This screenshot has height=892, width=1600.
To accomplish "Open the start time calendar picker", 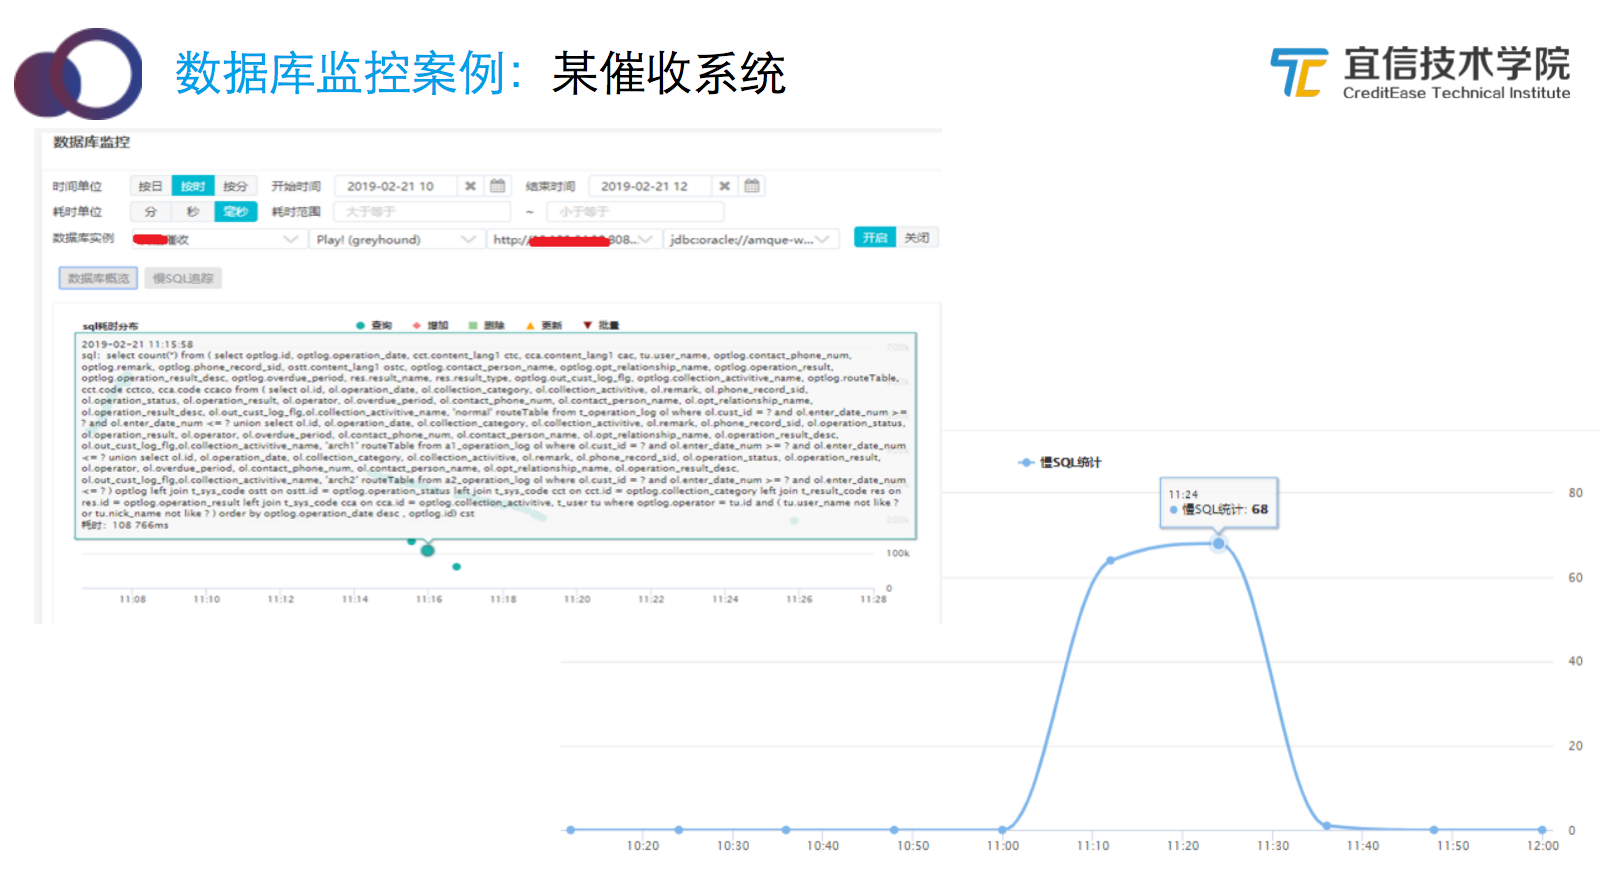I will [x=497, y=186].
